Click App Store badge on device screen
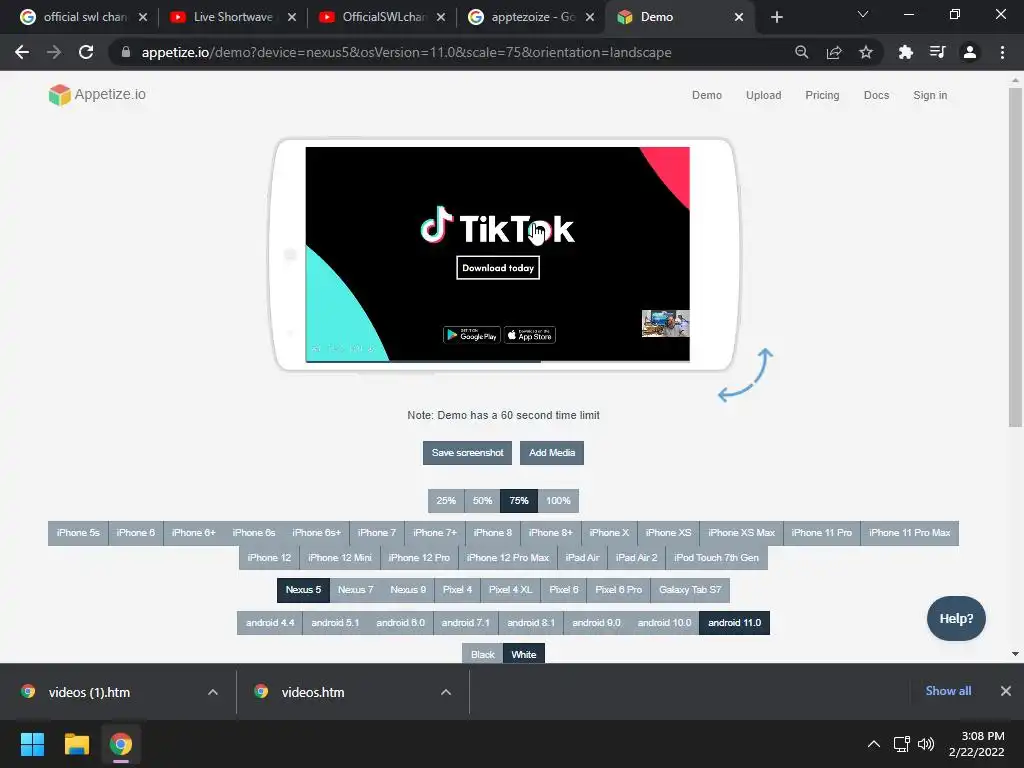 pos(530,335)
